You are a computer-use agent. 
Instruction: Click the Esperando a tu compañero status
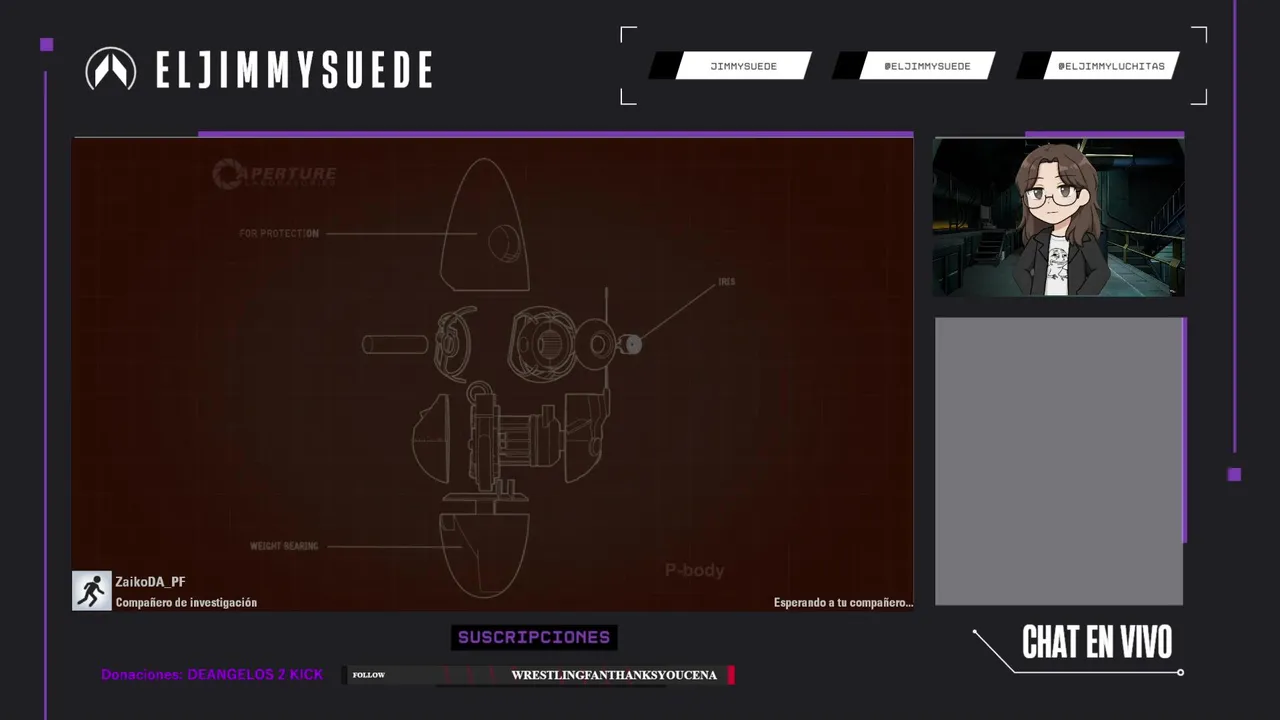tap(843, 603)
